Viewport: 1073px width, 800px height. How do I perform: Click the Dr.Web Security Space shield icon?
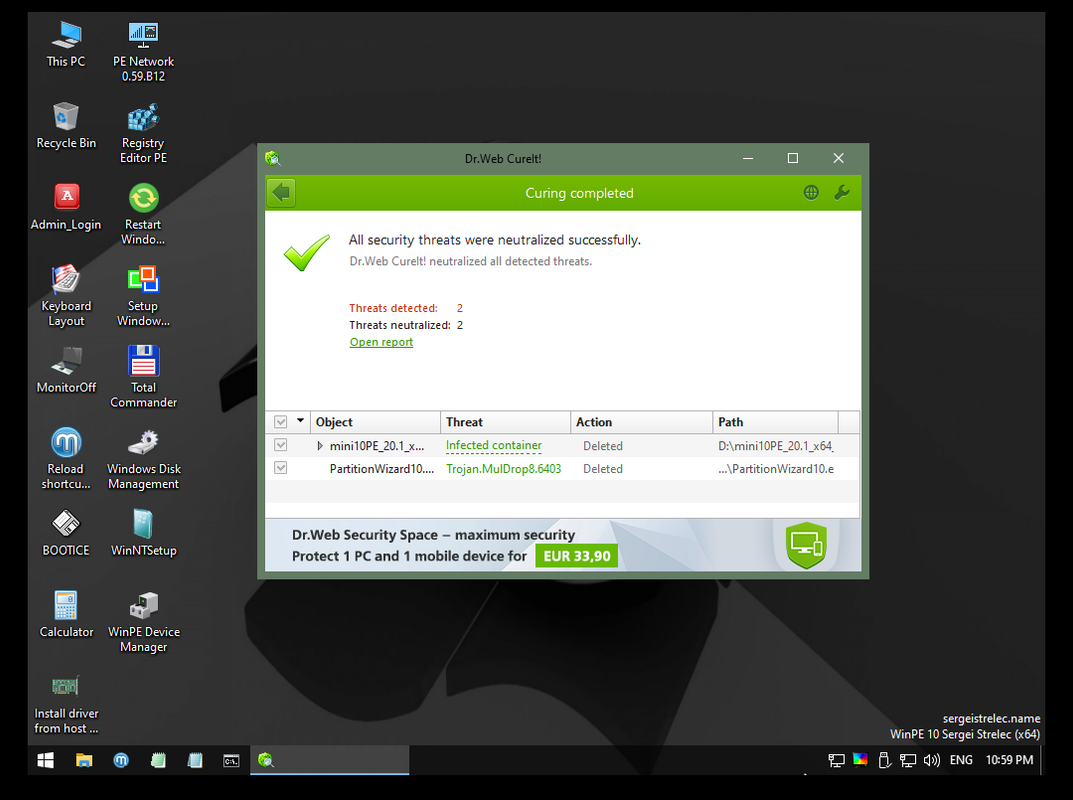[806, 545]
